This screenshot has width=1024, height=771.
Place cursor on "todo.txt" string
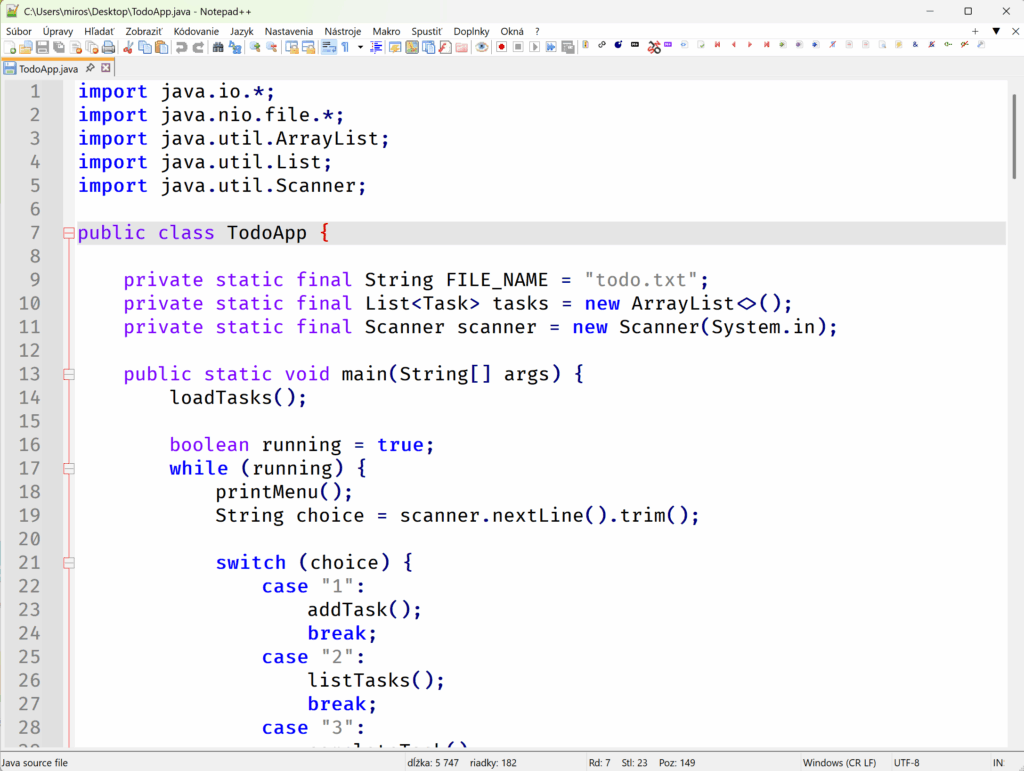(641, 280)
